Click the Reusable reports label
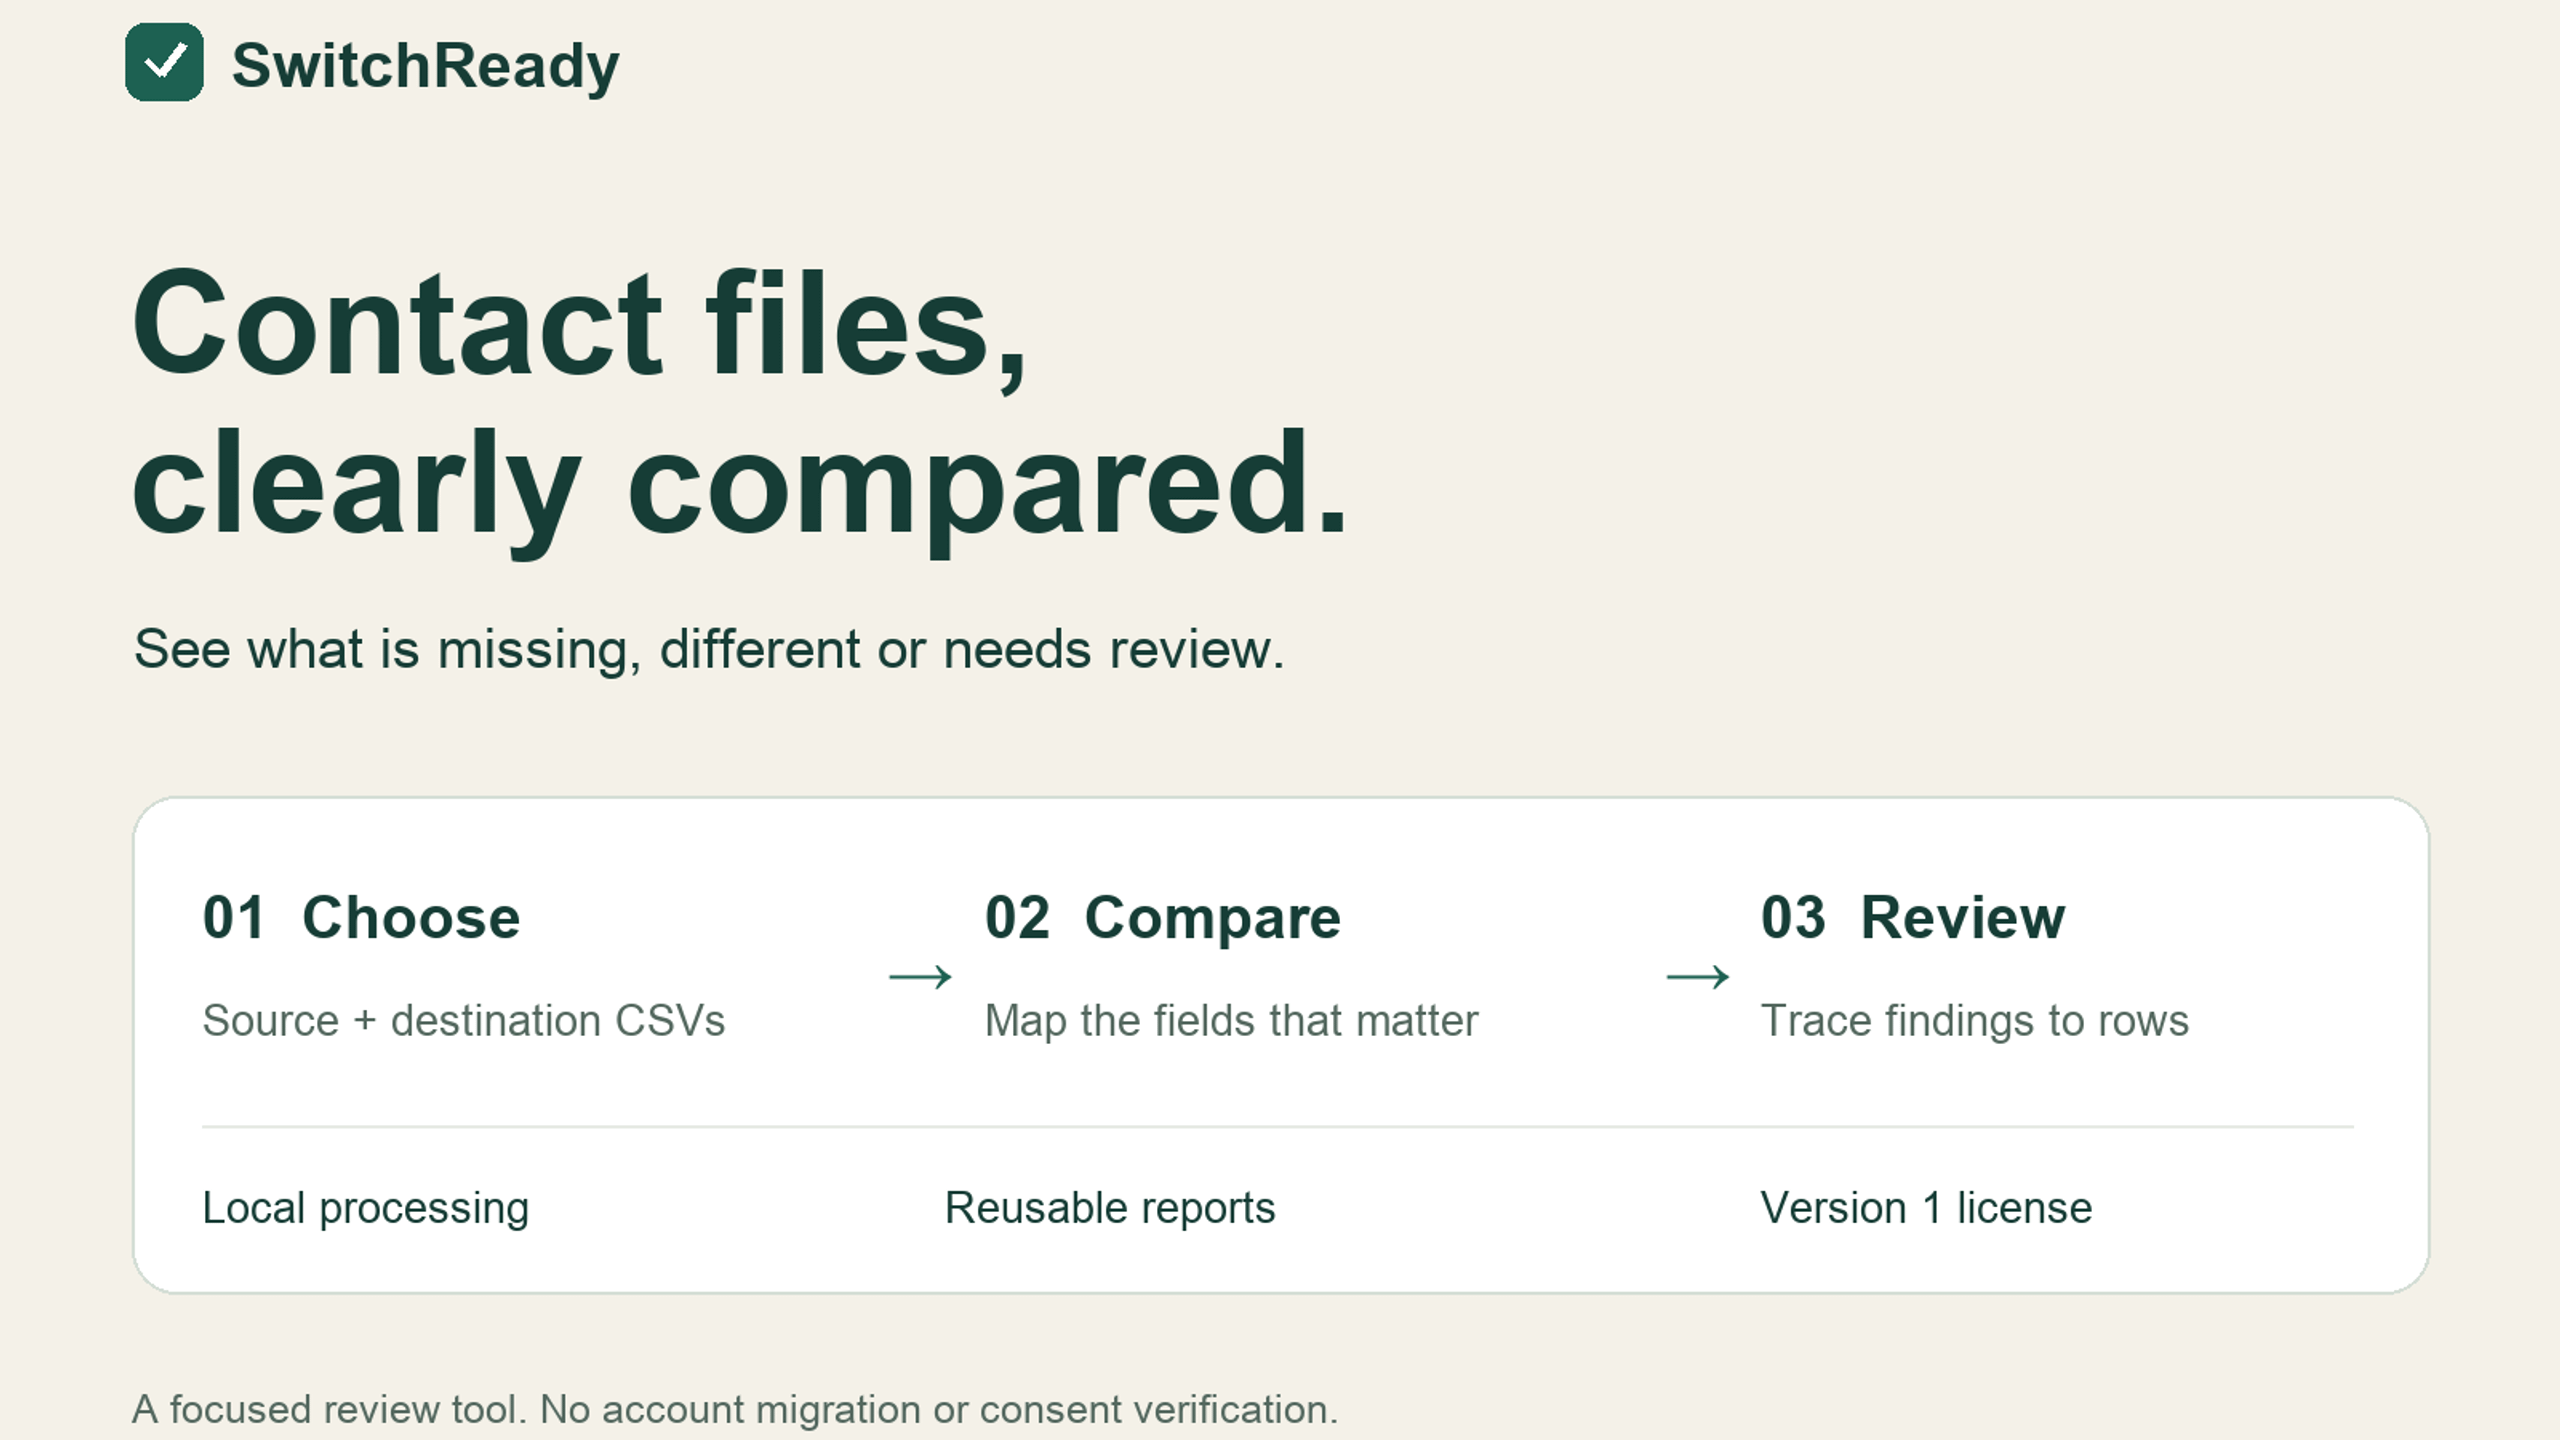The image size is (2560, 1440). click(1110, 1208)
